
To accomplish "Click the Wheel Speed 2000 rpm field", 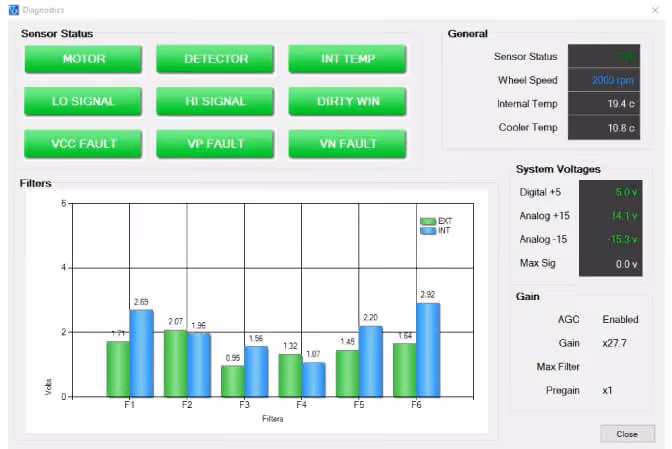I will 604,80.
